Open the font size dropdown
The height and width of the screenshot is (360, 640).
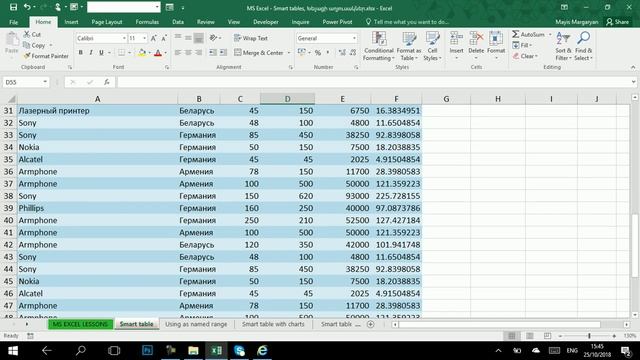pyautogui.click(x=144, y=38)
